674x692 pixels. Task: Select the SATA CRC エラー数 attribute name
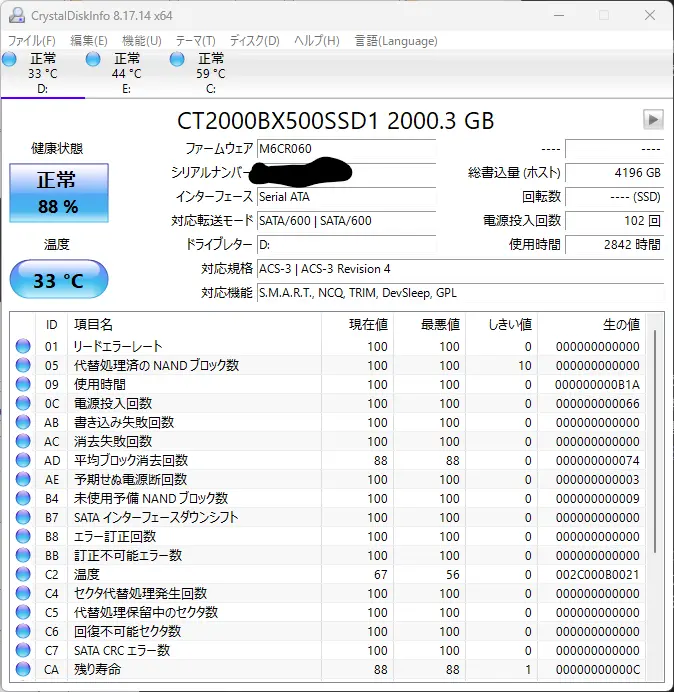[122, 651]
